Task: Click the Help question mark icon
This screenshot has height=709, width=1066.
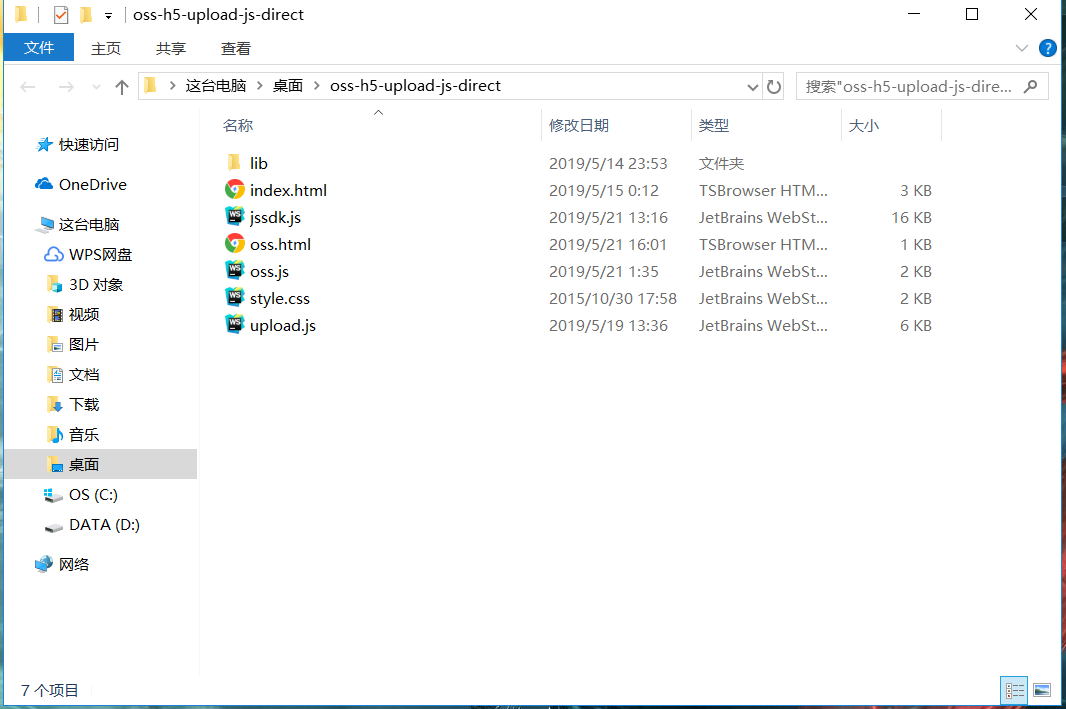Action: tap(1047, 47)
